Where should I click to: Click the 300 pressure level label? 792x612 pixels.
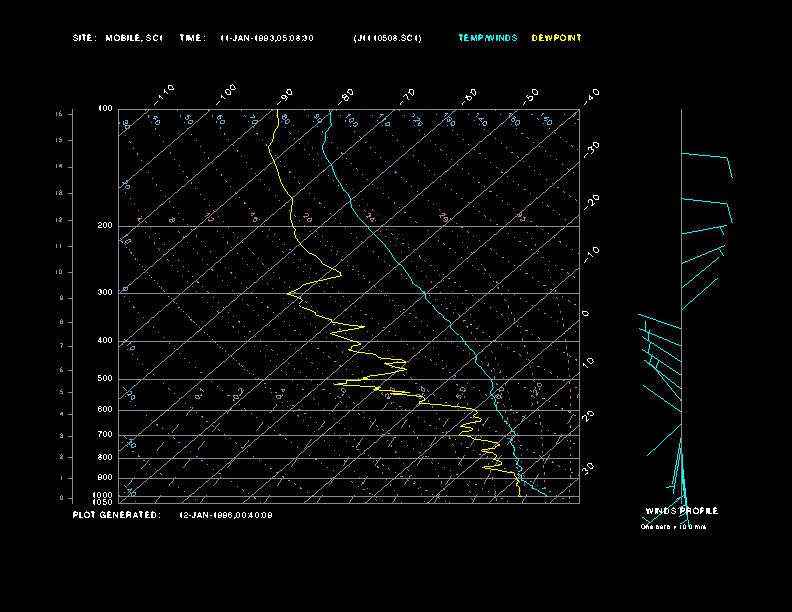click(x=105, y=292)
